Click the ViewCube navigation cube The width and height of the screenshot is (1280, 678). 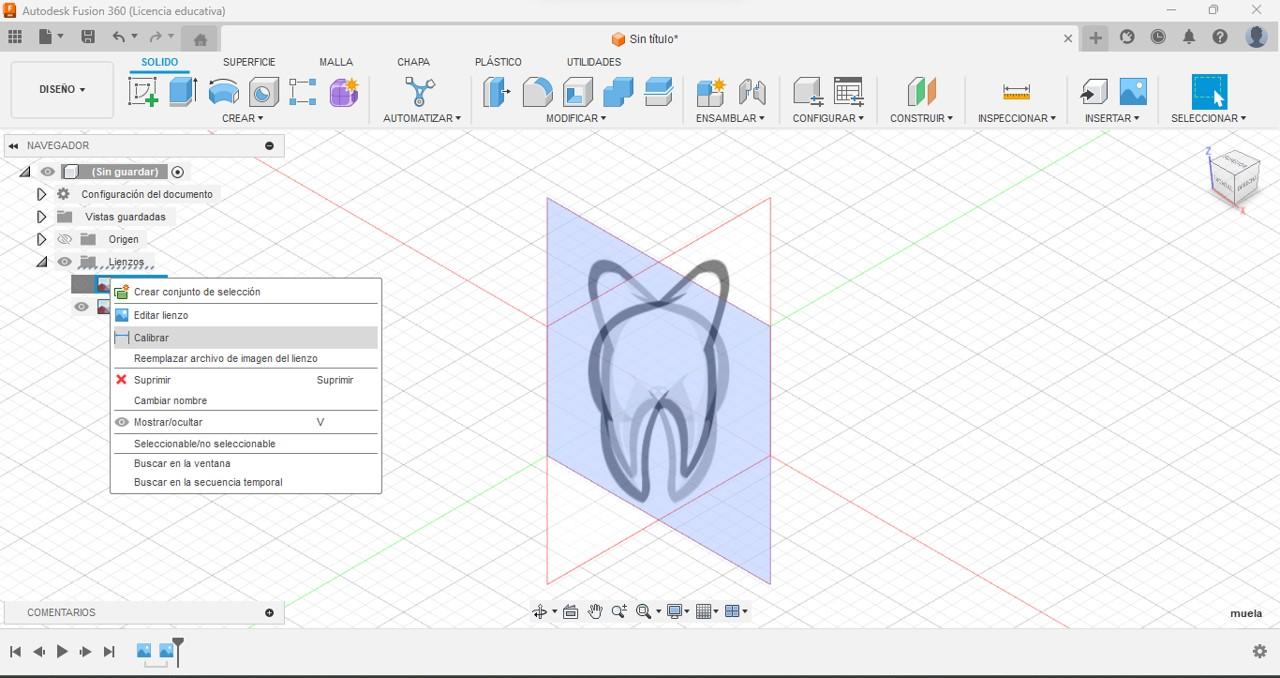pyautogui.click(x=1235, y=178)
